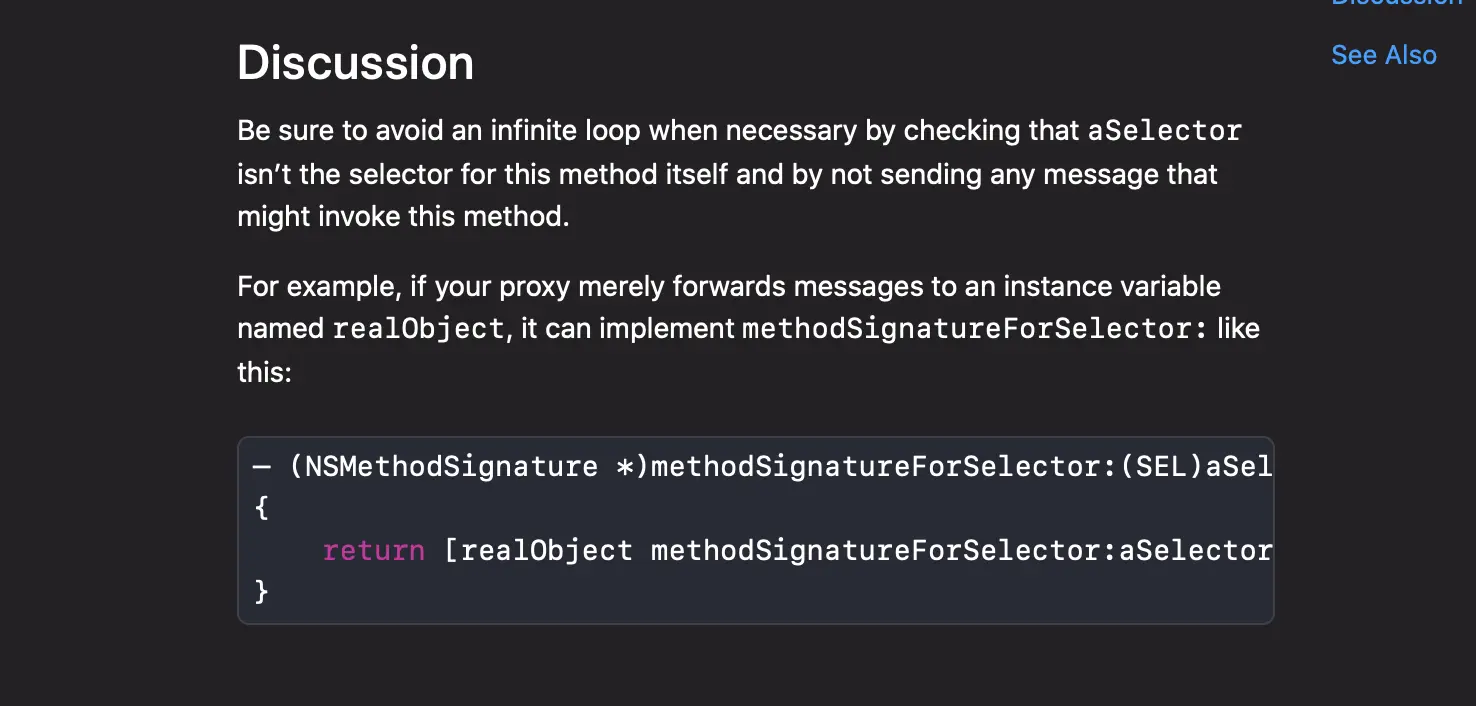Click the pink return keyword in the code

click(x=373, y=550)
